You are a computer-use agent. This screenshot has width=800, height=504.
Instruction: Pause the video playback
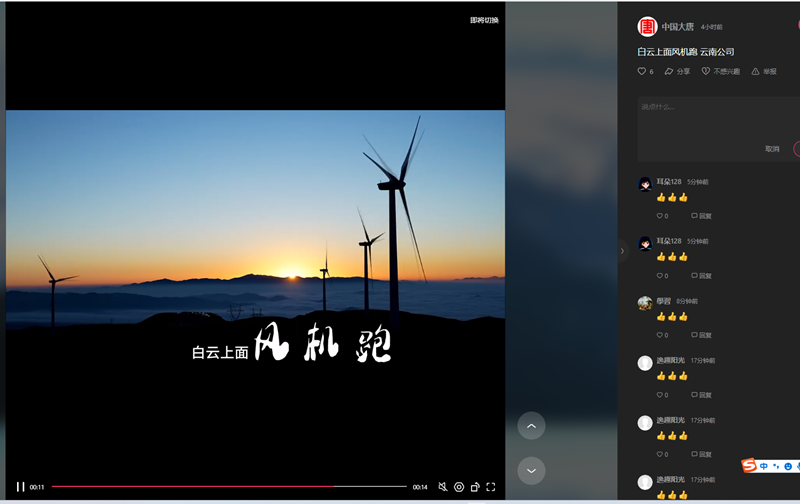[x=20, y=487]
